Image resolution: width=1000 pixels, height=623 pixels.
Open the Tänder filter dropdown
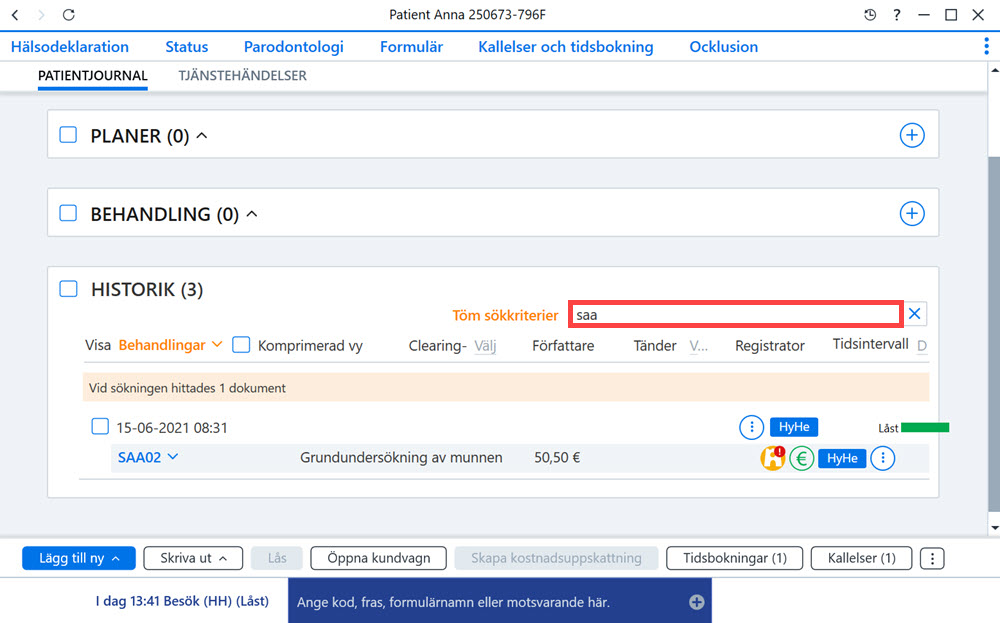tap(698, 346)
